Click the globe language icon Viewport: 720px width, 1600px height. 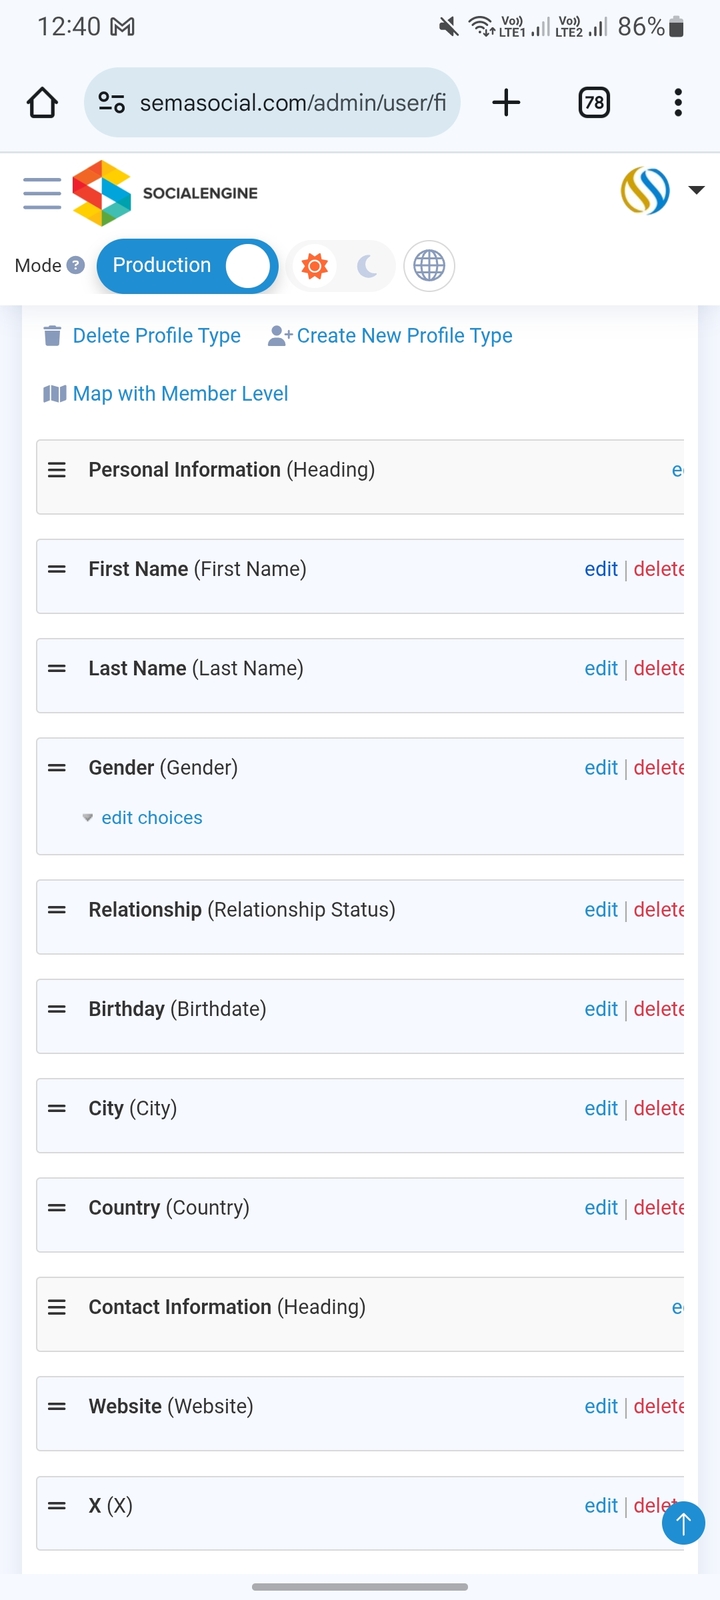(x=429, y=266)
